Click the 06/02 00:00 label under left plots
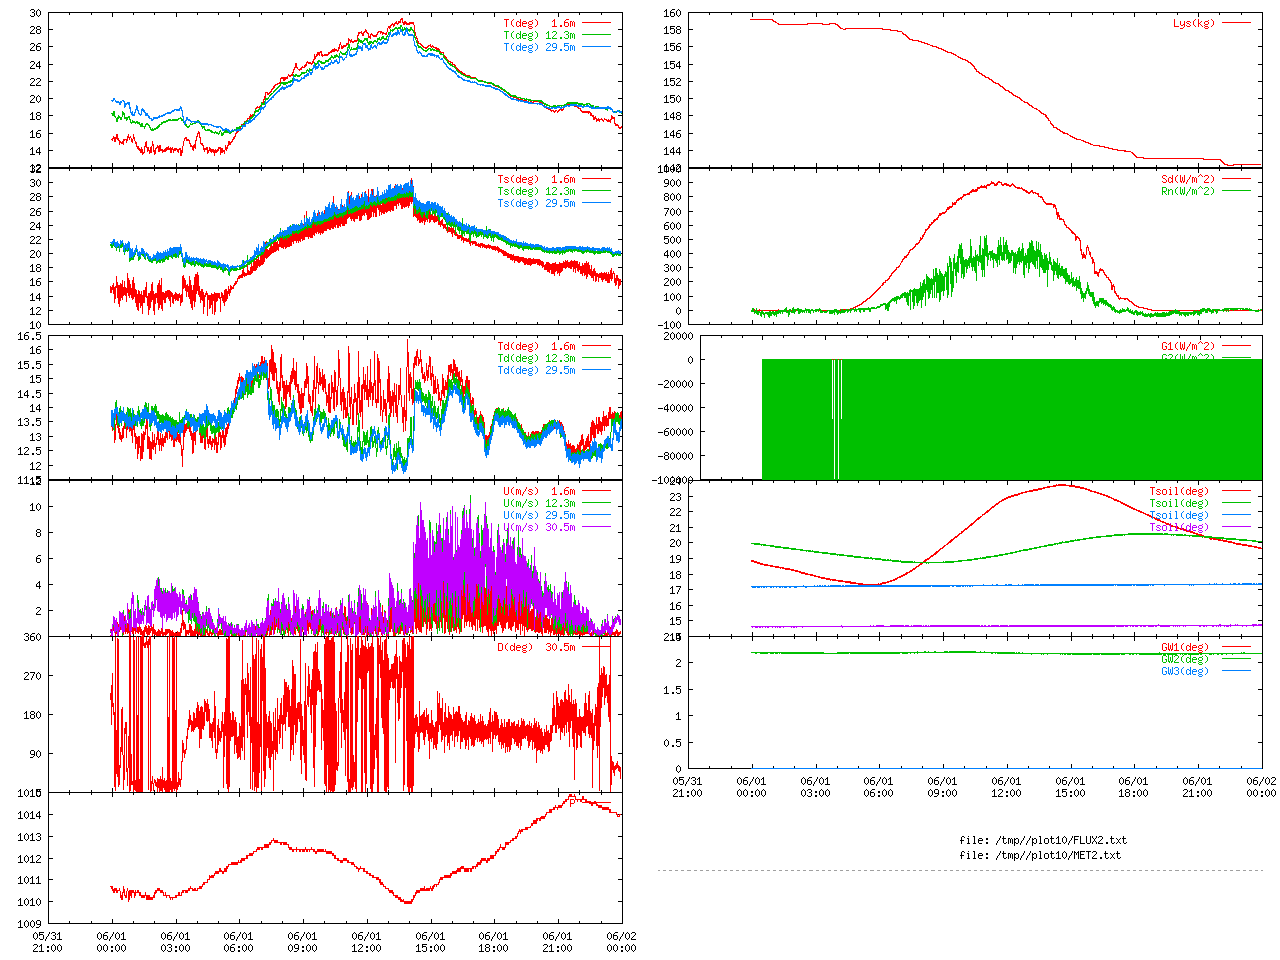This screenshot has height=960, width=1280. coord(621,942)
